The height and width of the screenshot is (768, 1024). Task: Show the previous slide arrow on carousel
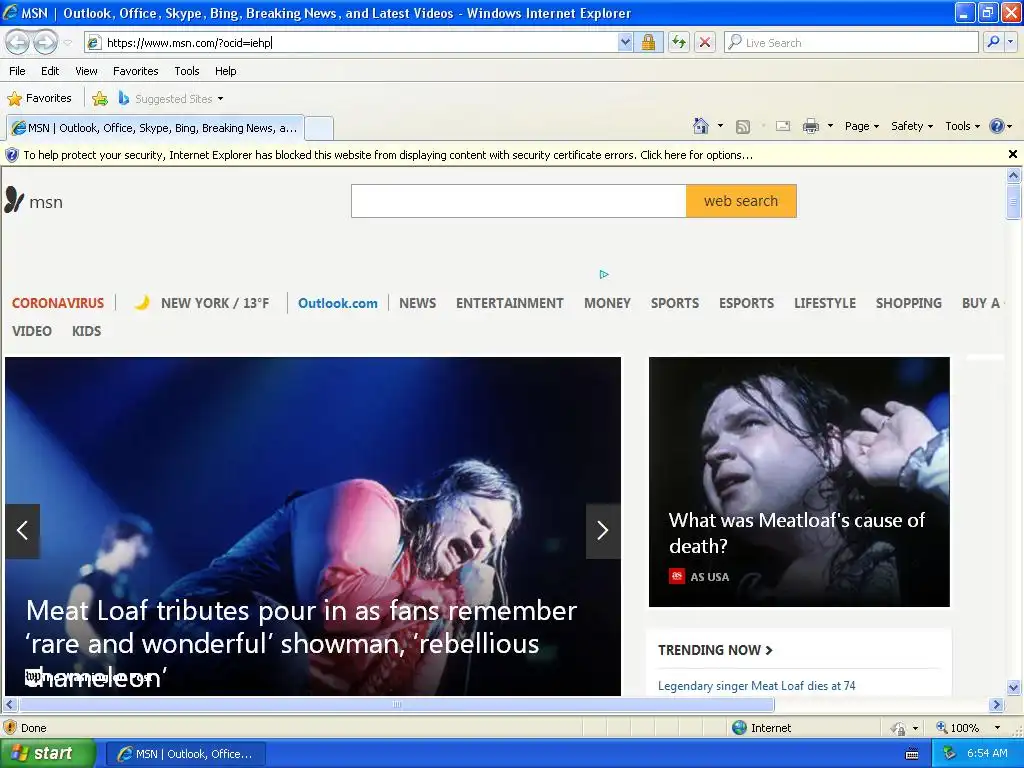tap(22, 531)
